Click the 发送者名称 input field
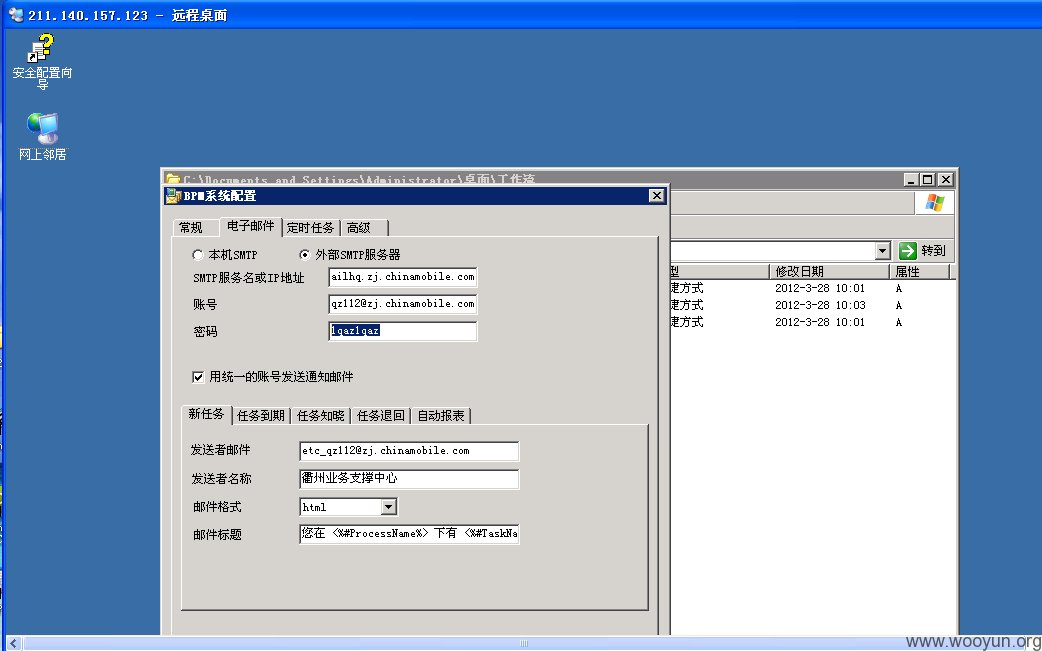Image resolution: width=1042 pixels, height=651 pixels. point(409,478)
